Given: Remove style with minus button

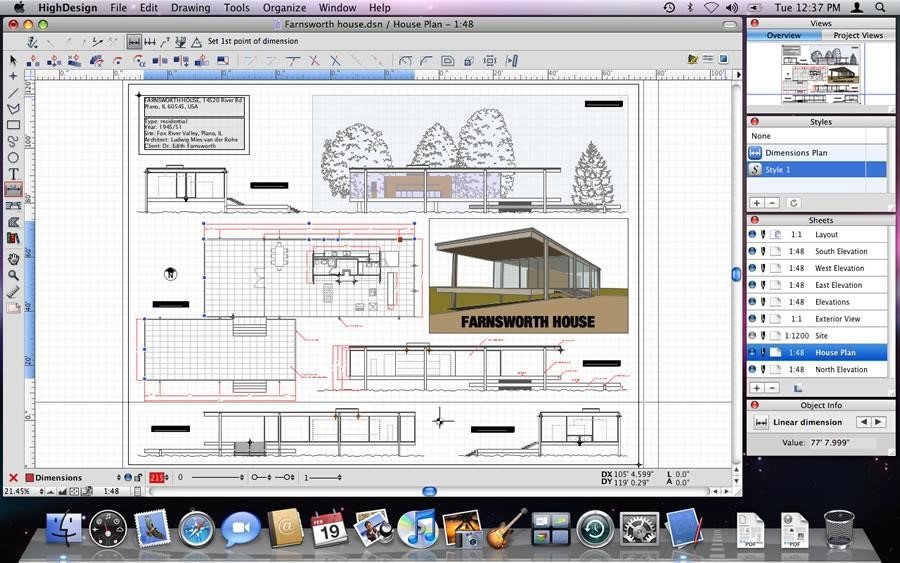Looking at the screenshot, I should (772, 203).
